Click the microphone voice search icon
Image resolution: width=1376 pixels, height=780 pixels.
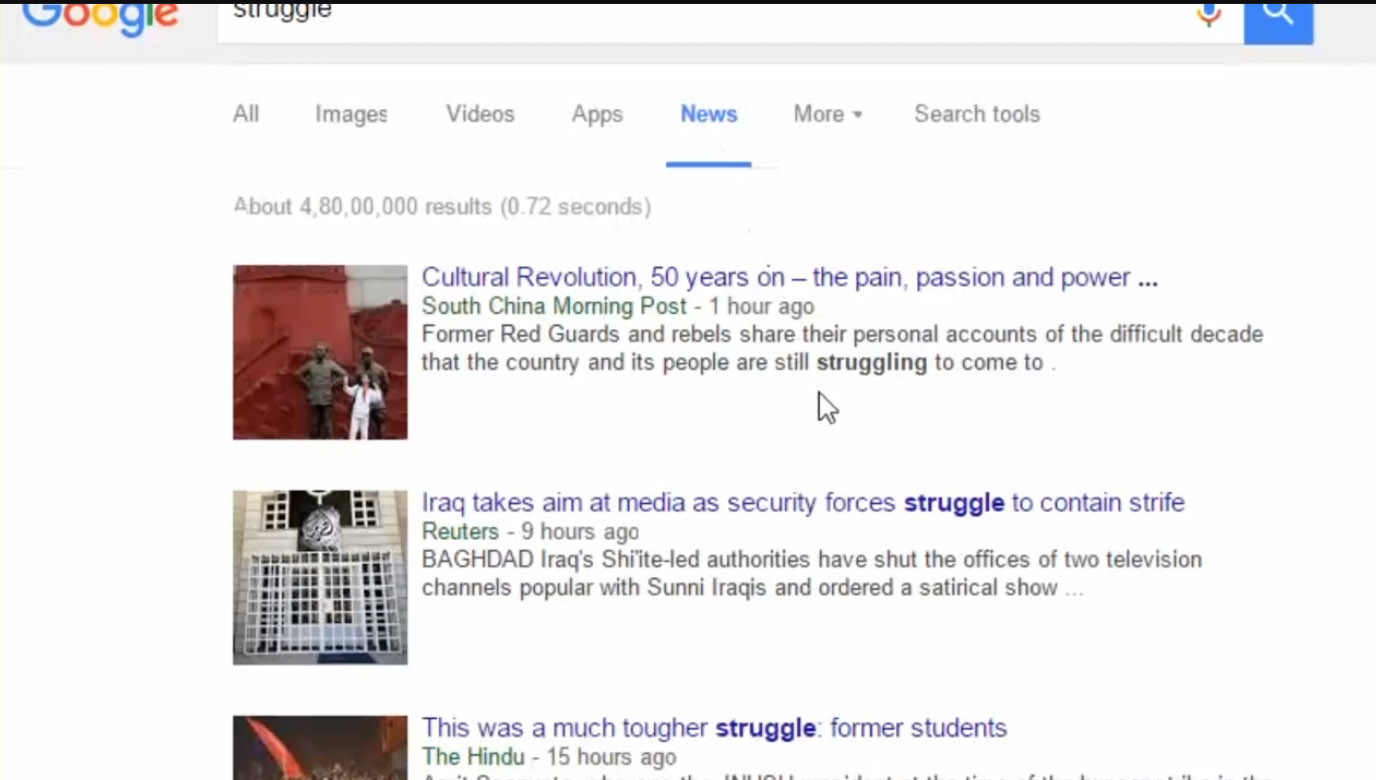(1209, 14)
